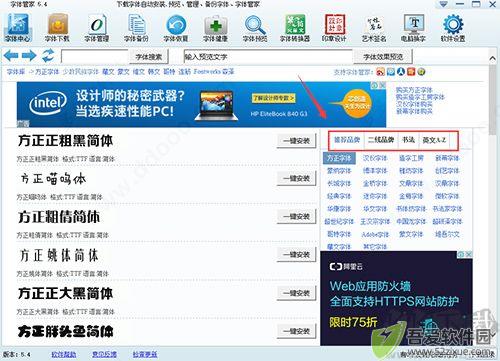
Task: Open the 字体中心 font center
Action: tap(18, 28)
